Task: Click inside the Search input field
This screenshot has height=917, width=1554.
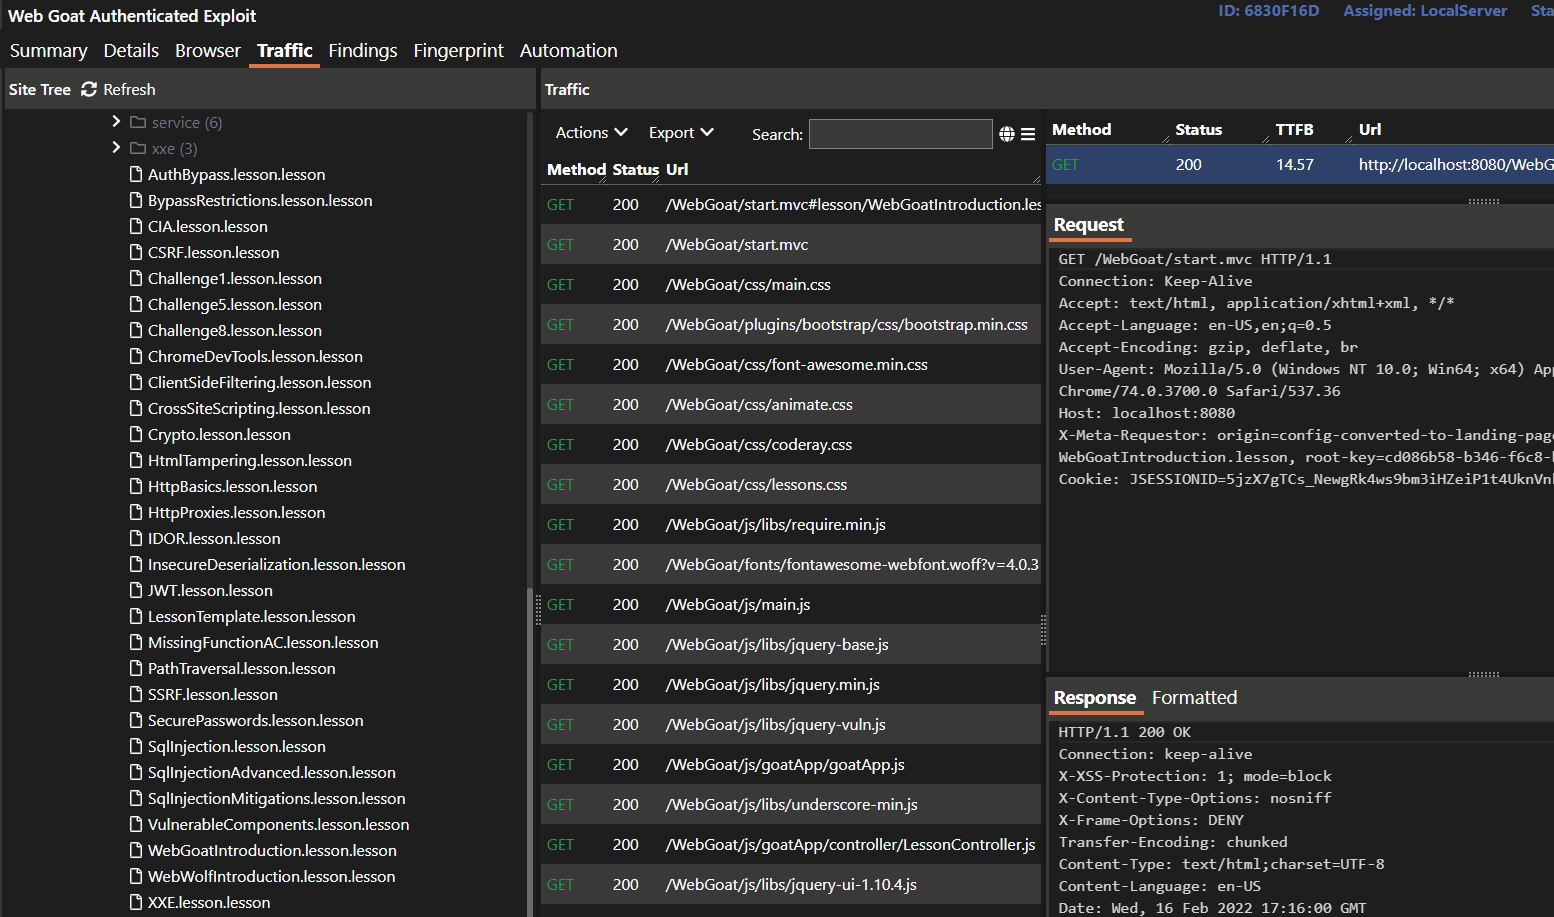Action: (900, 133)
